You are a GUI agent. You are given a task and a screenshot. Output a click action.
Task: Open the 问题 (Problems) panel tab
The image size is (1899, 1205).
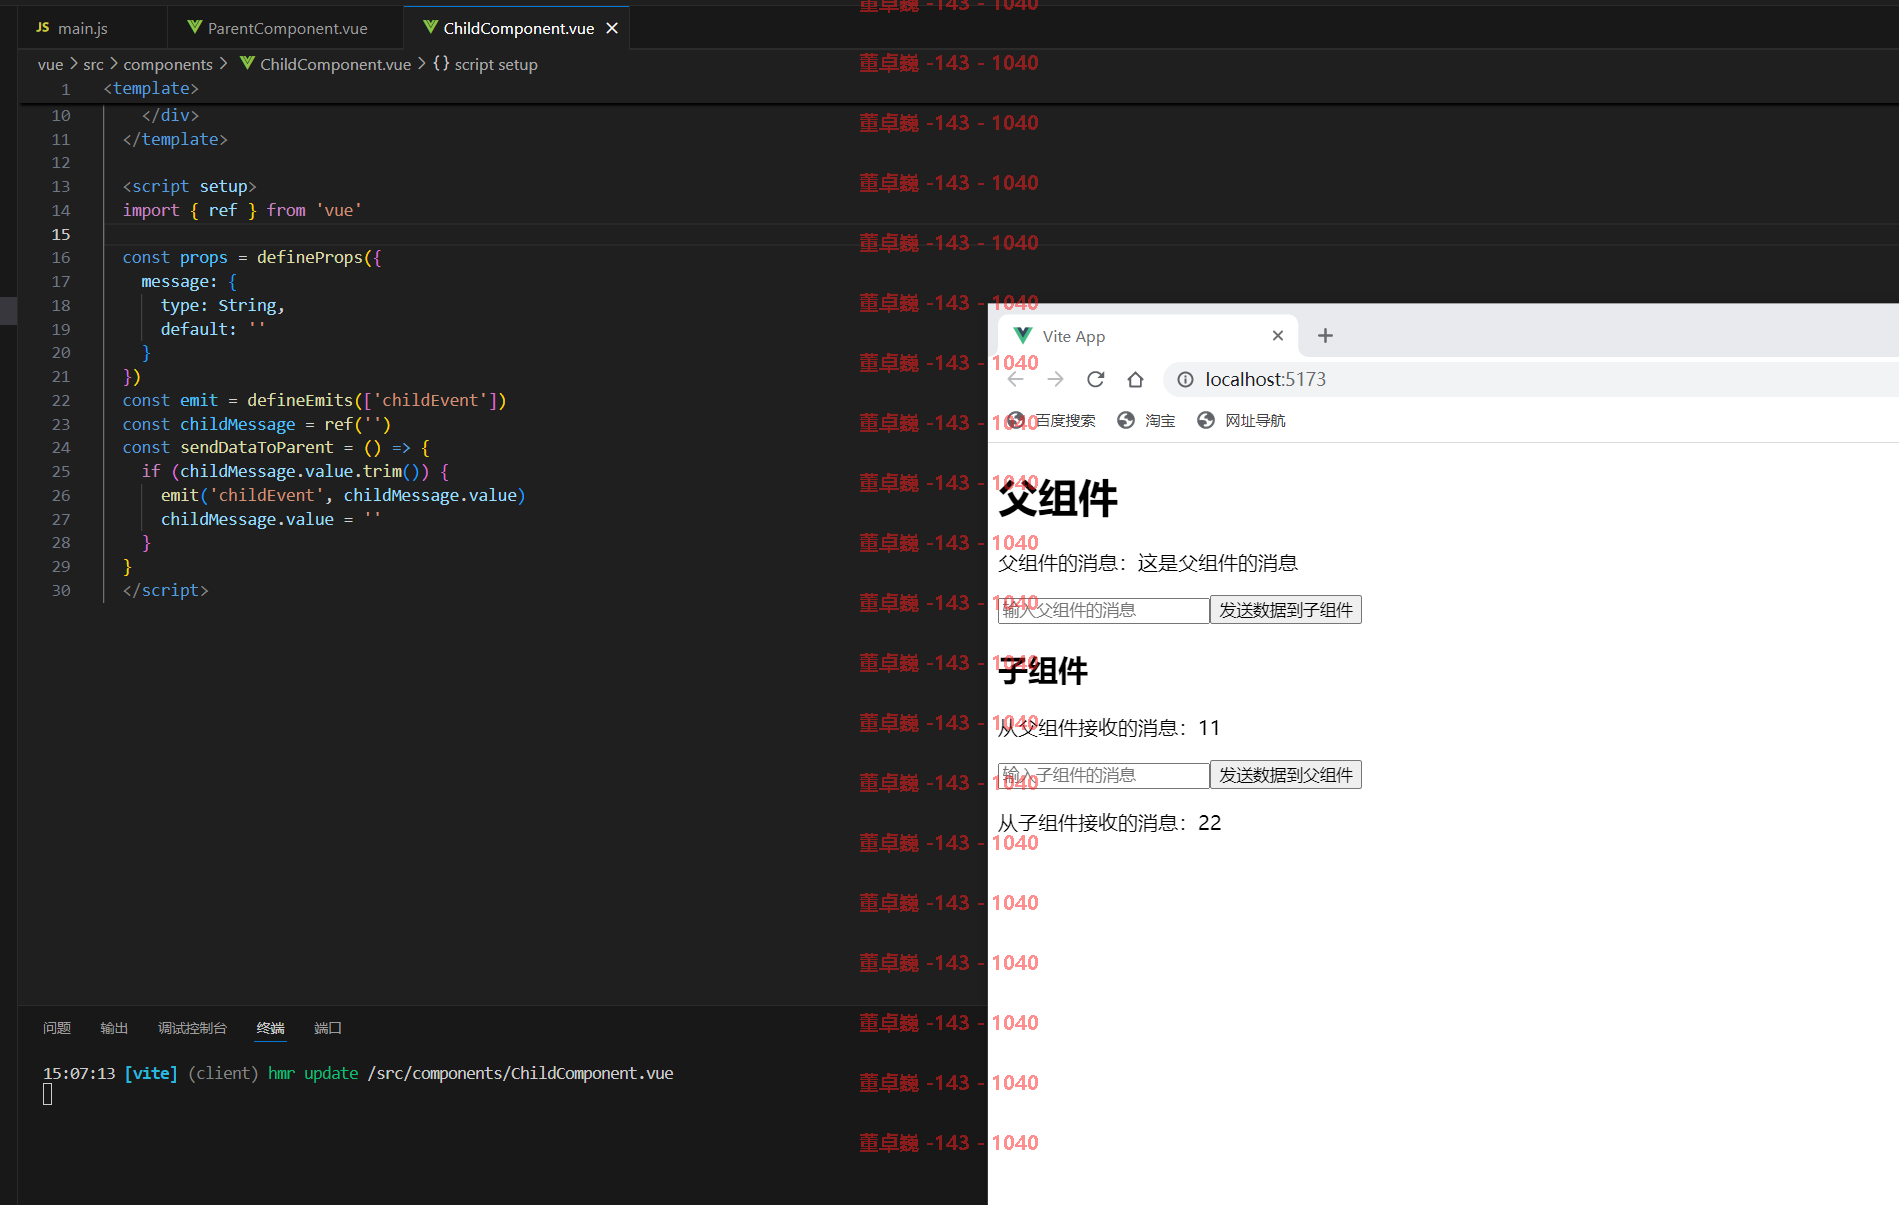pos(57,1028)
